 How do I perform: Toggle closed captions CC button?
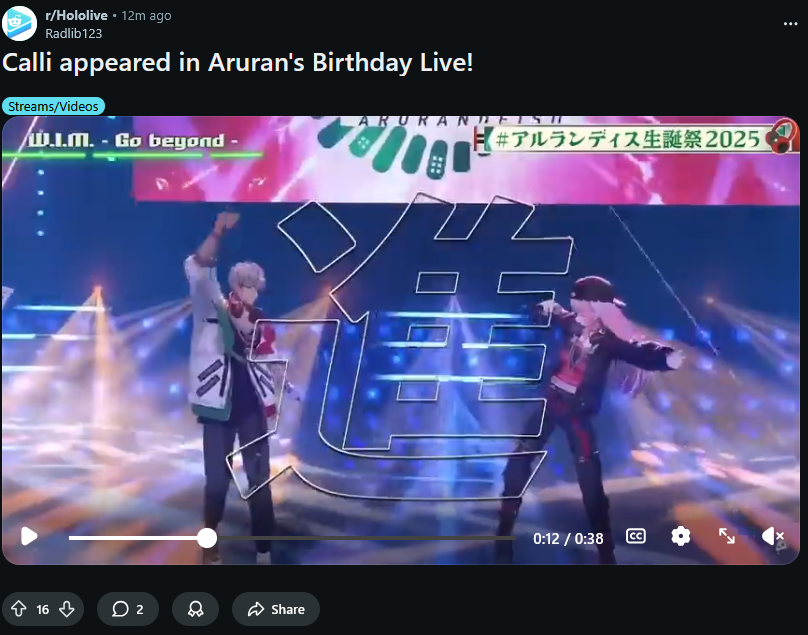click(635, 536)
